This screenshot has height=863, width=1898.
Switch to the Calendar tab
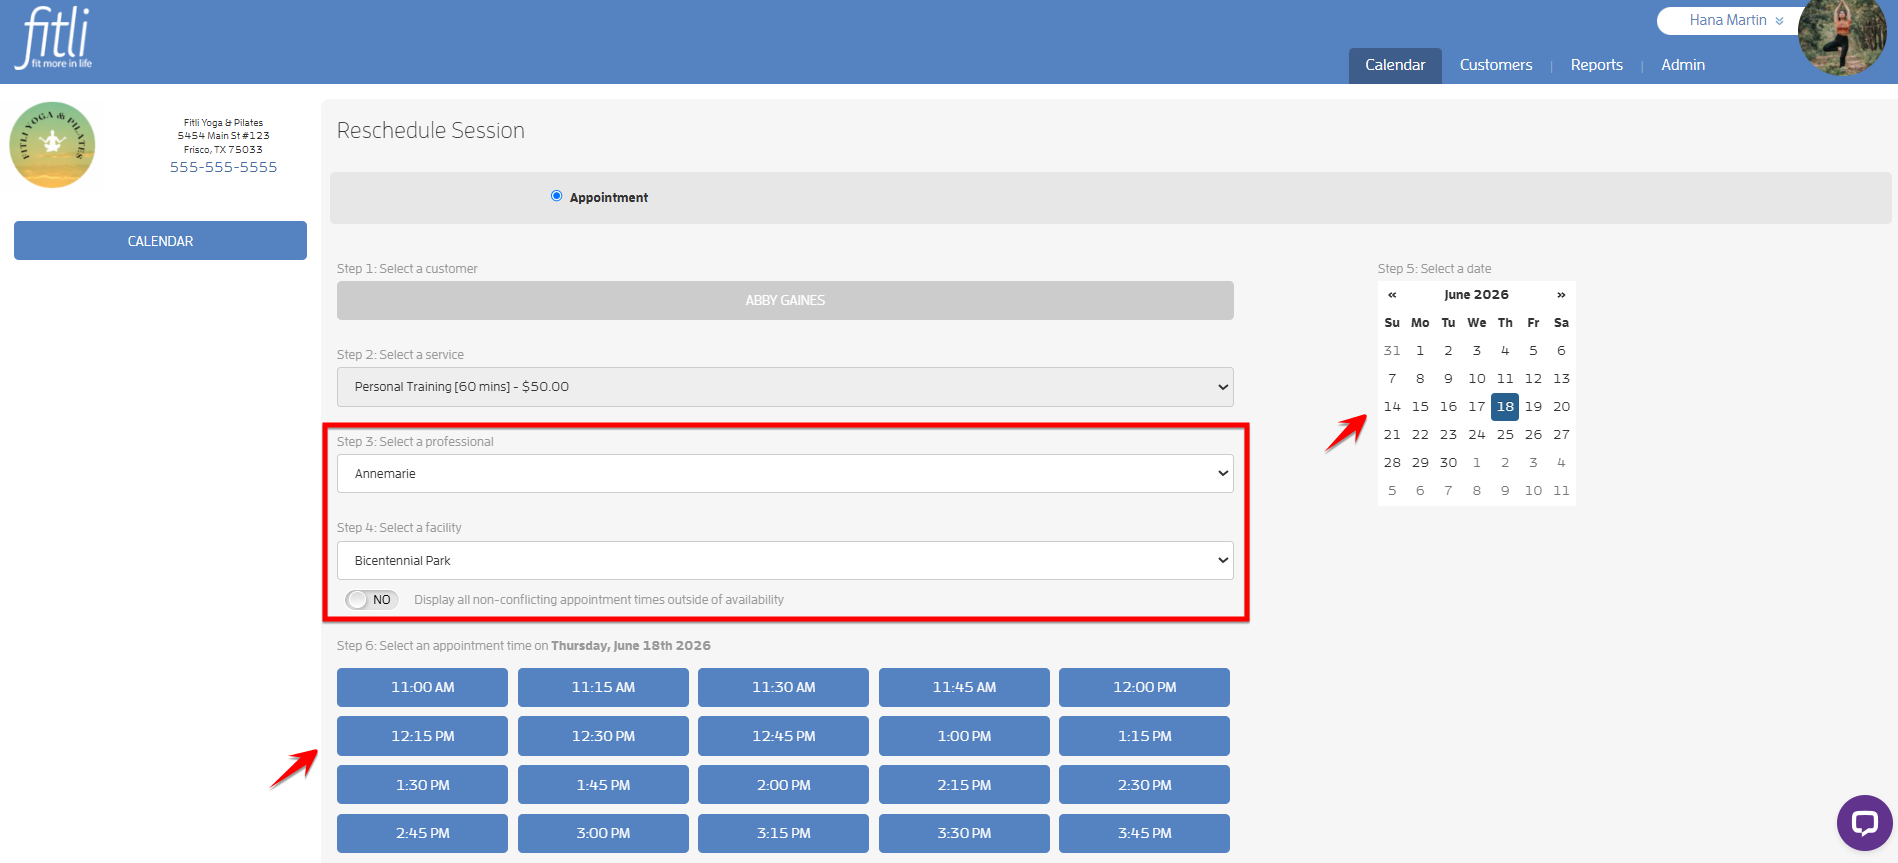pyautogui.click(x=1395, y=65)
